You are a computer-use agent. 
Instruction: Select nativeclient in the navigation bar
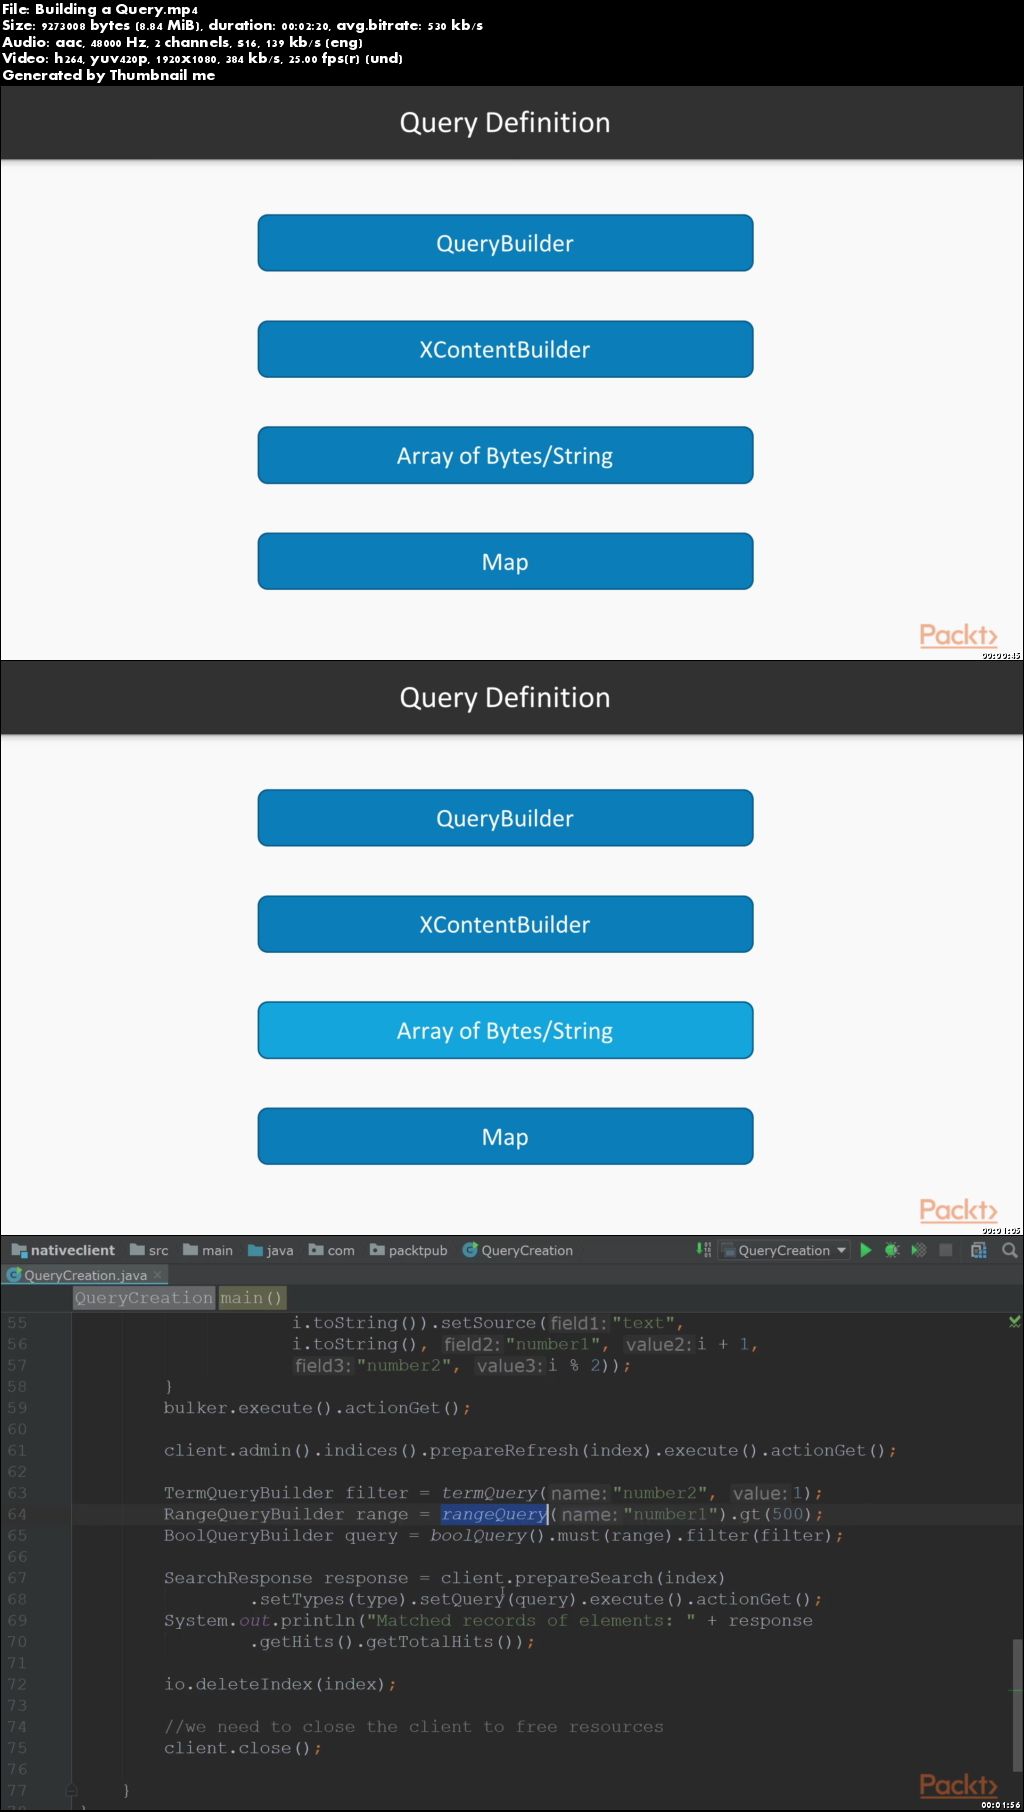coord(63,1250)
